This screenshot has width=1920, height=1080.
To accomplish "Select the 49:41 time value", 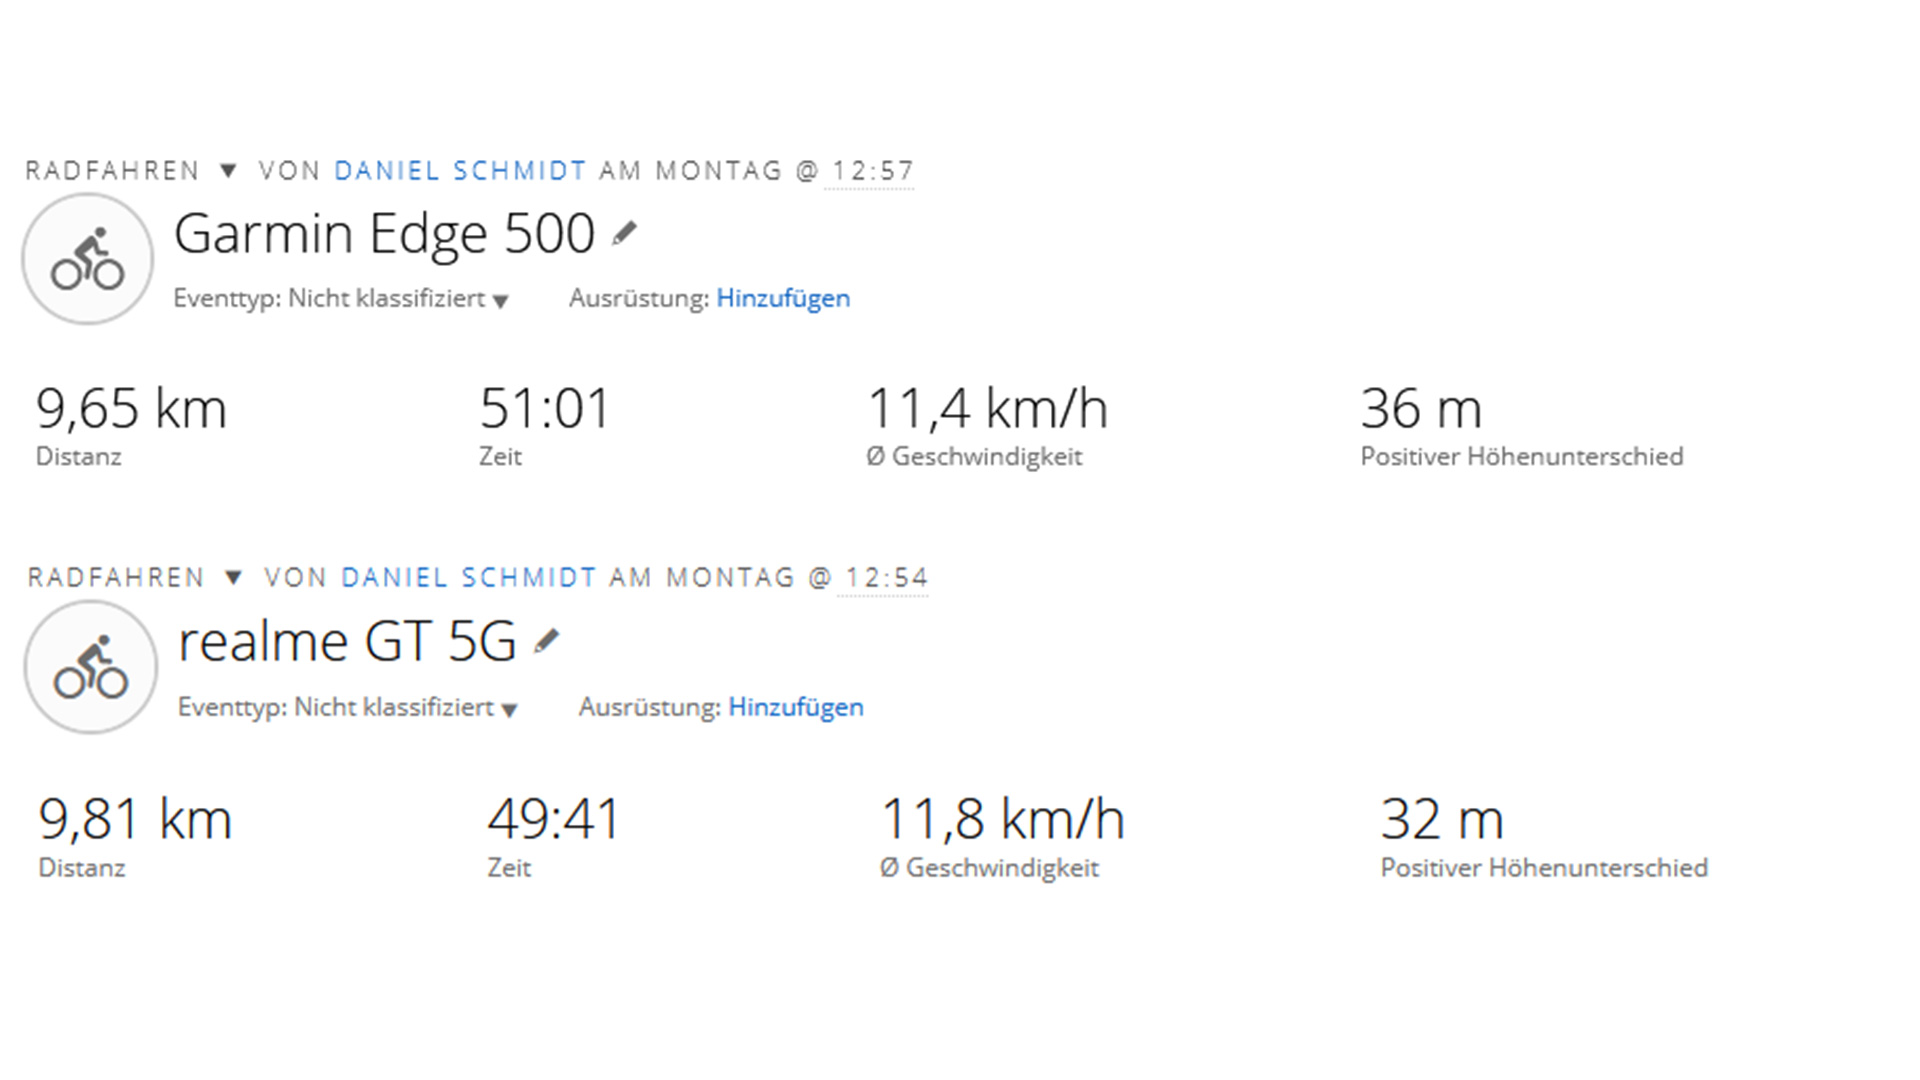I will 553,819.
